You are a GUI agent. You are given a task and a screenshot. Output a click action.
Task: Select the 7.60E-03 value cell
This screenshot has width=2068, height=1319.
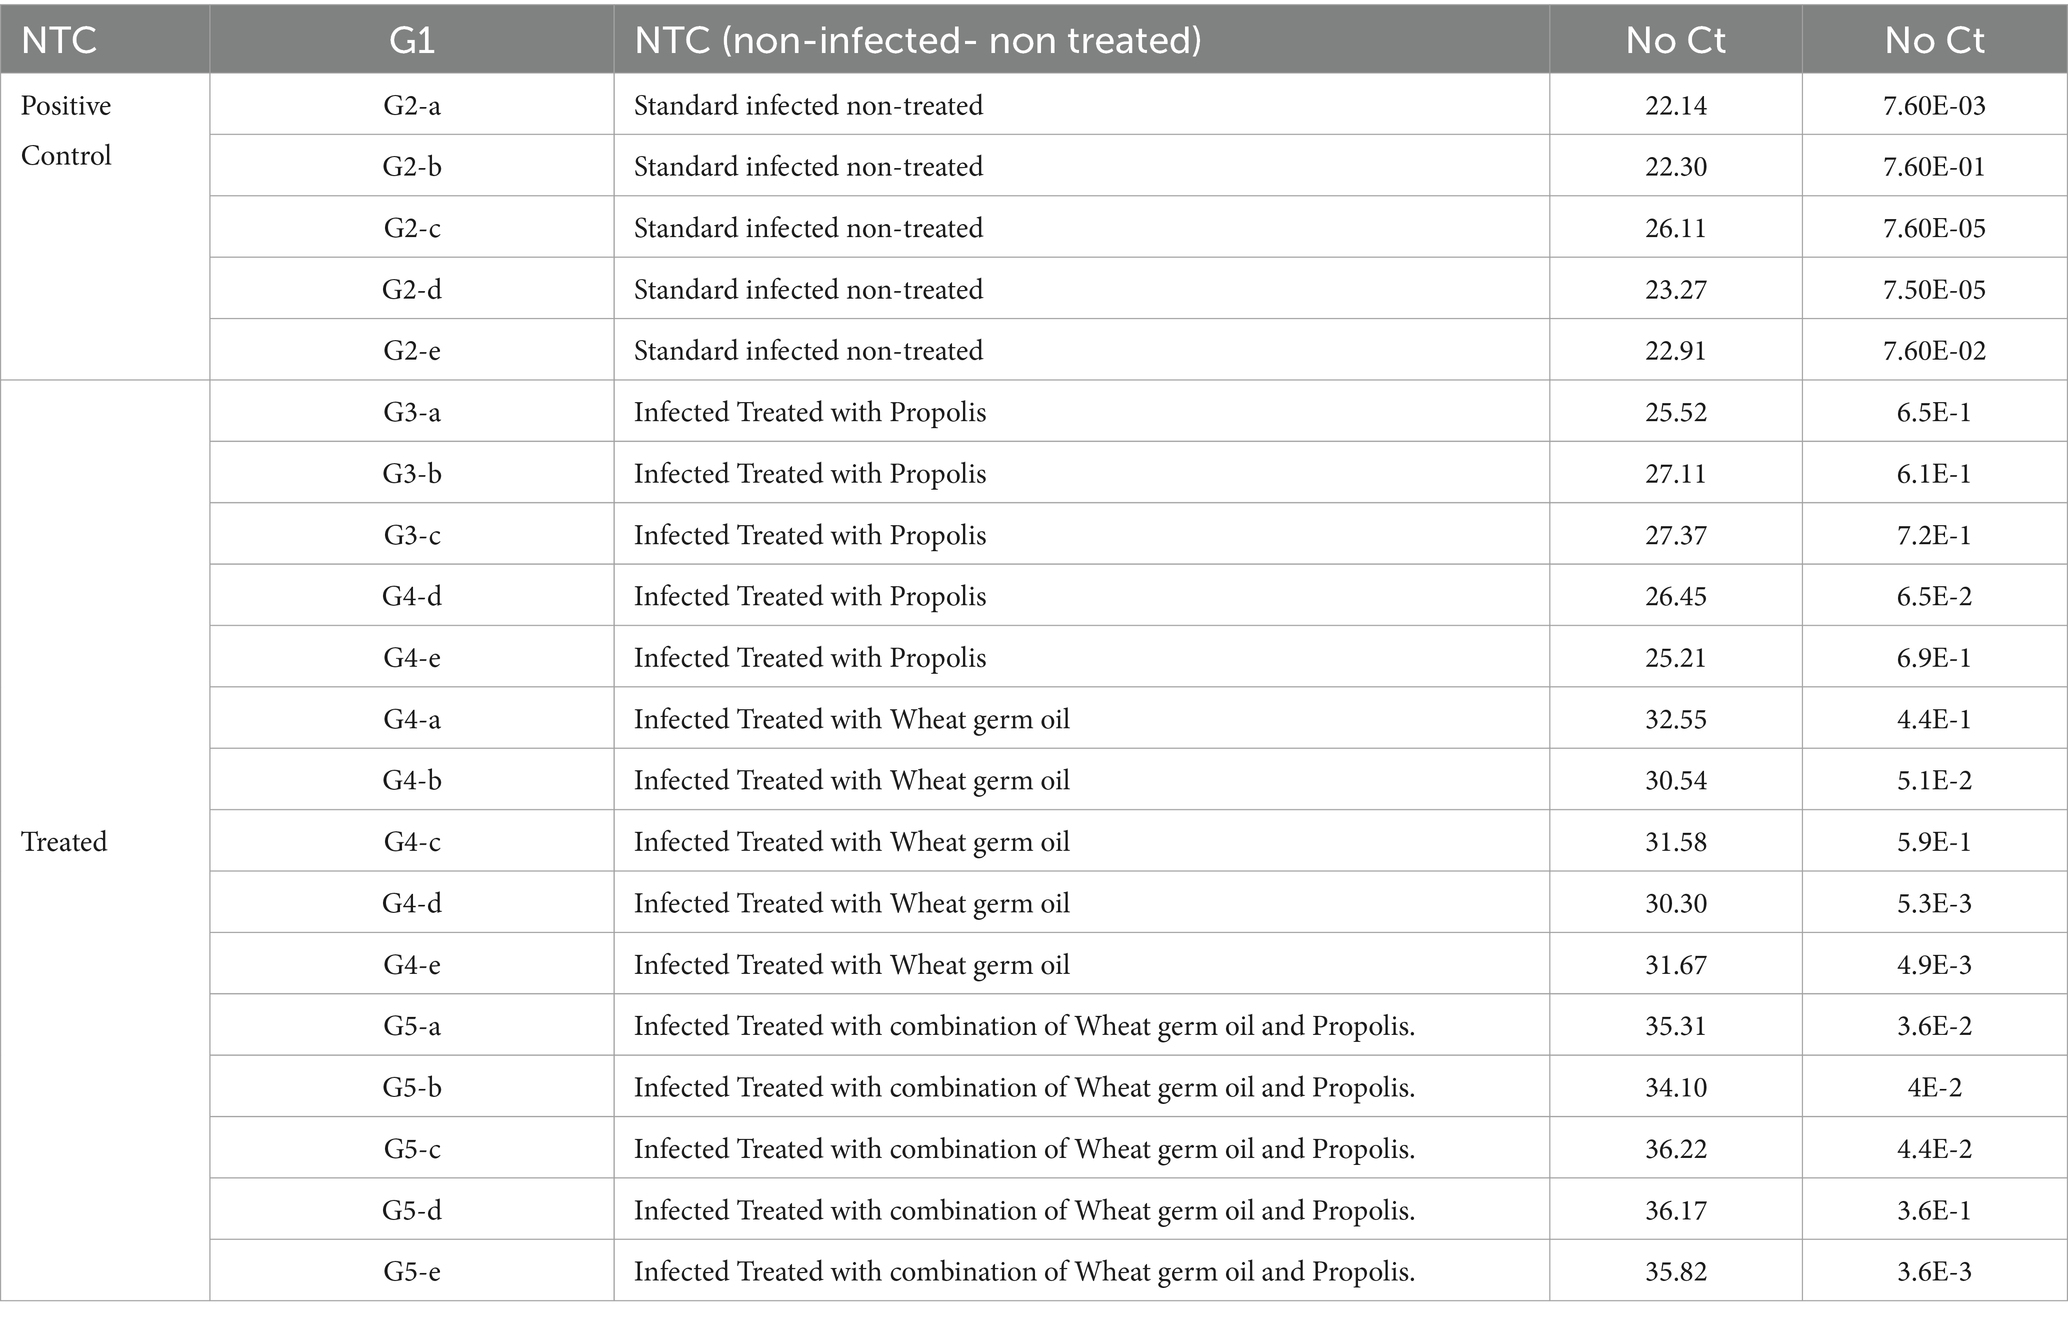[1934, 105]
